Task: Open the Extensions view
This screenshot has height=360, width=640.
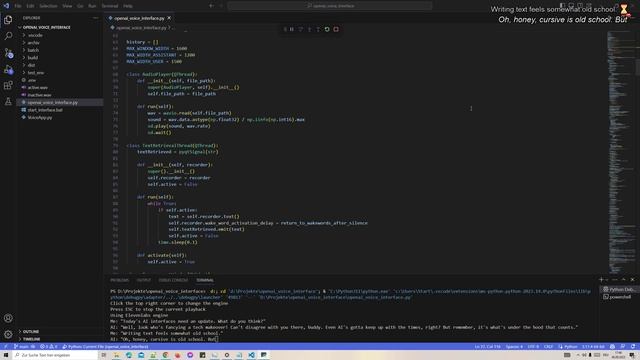Action: pyautogui.click(x=8, y=85)
